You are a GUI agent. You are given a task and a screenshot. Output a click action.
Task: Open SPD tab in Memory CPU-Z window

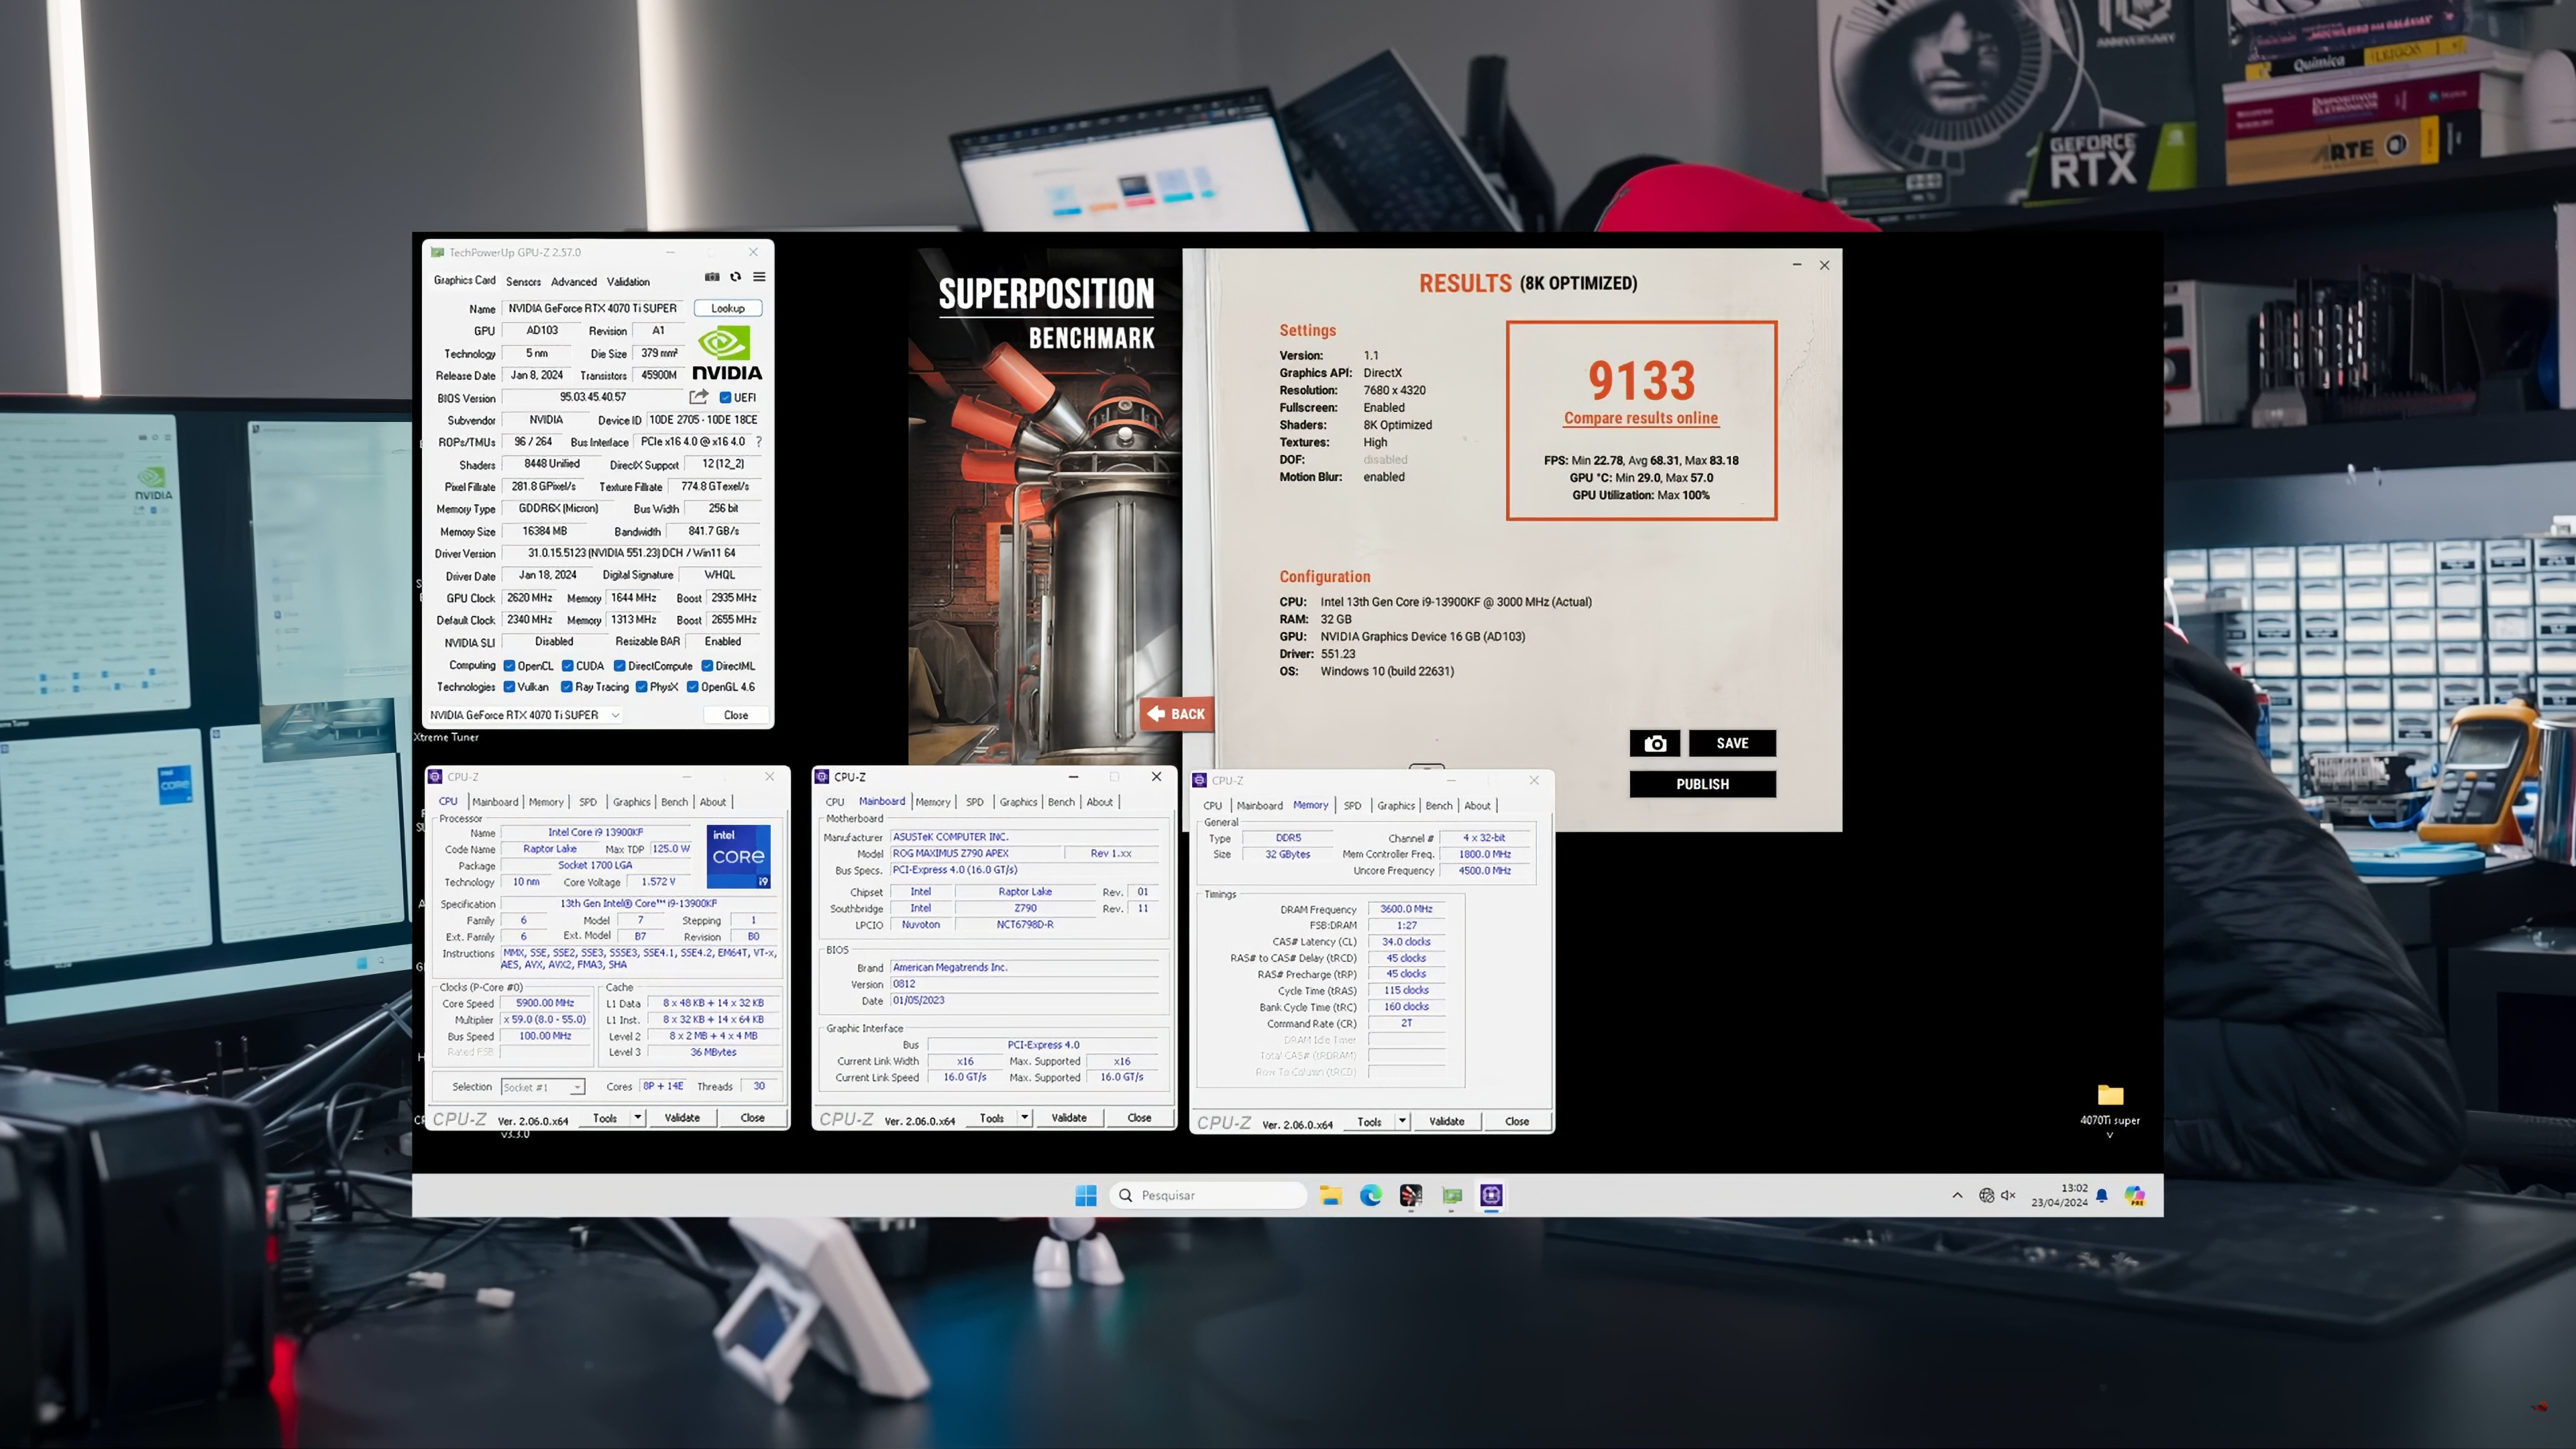point(1352,806)
